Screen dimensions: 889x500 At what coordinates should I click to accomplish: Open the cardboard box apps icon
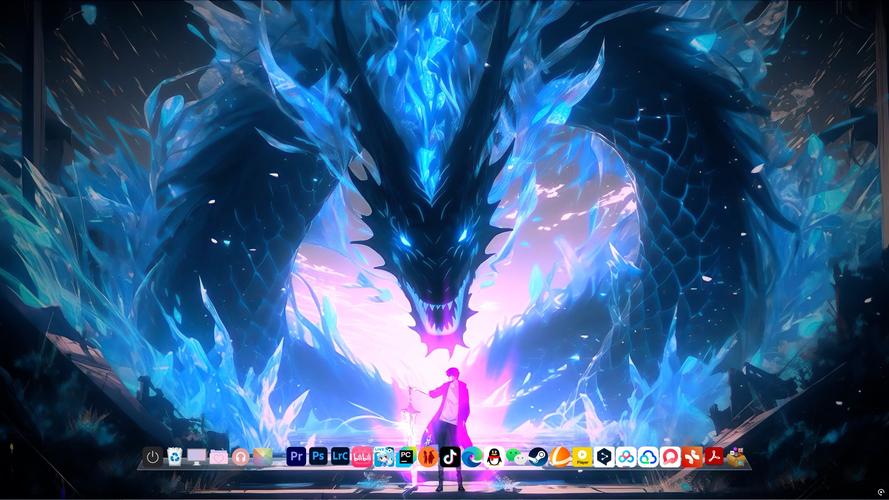click(x=736, y=456)
